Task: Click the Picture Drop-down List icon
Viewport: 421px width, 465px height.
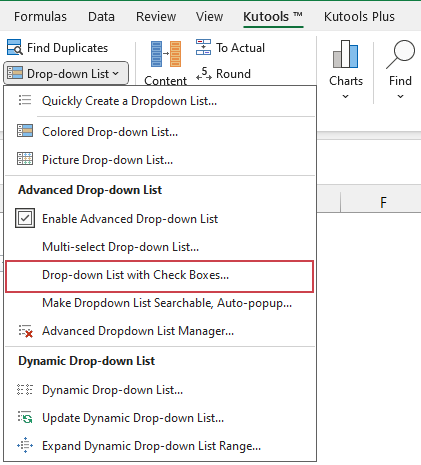Action: tap(25, 159)
